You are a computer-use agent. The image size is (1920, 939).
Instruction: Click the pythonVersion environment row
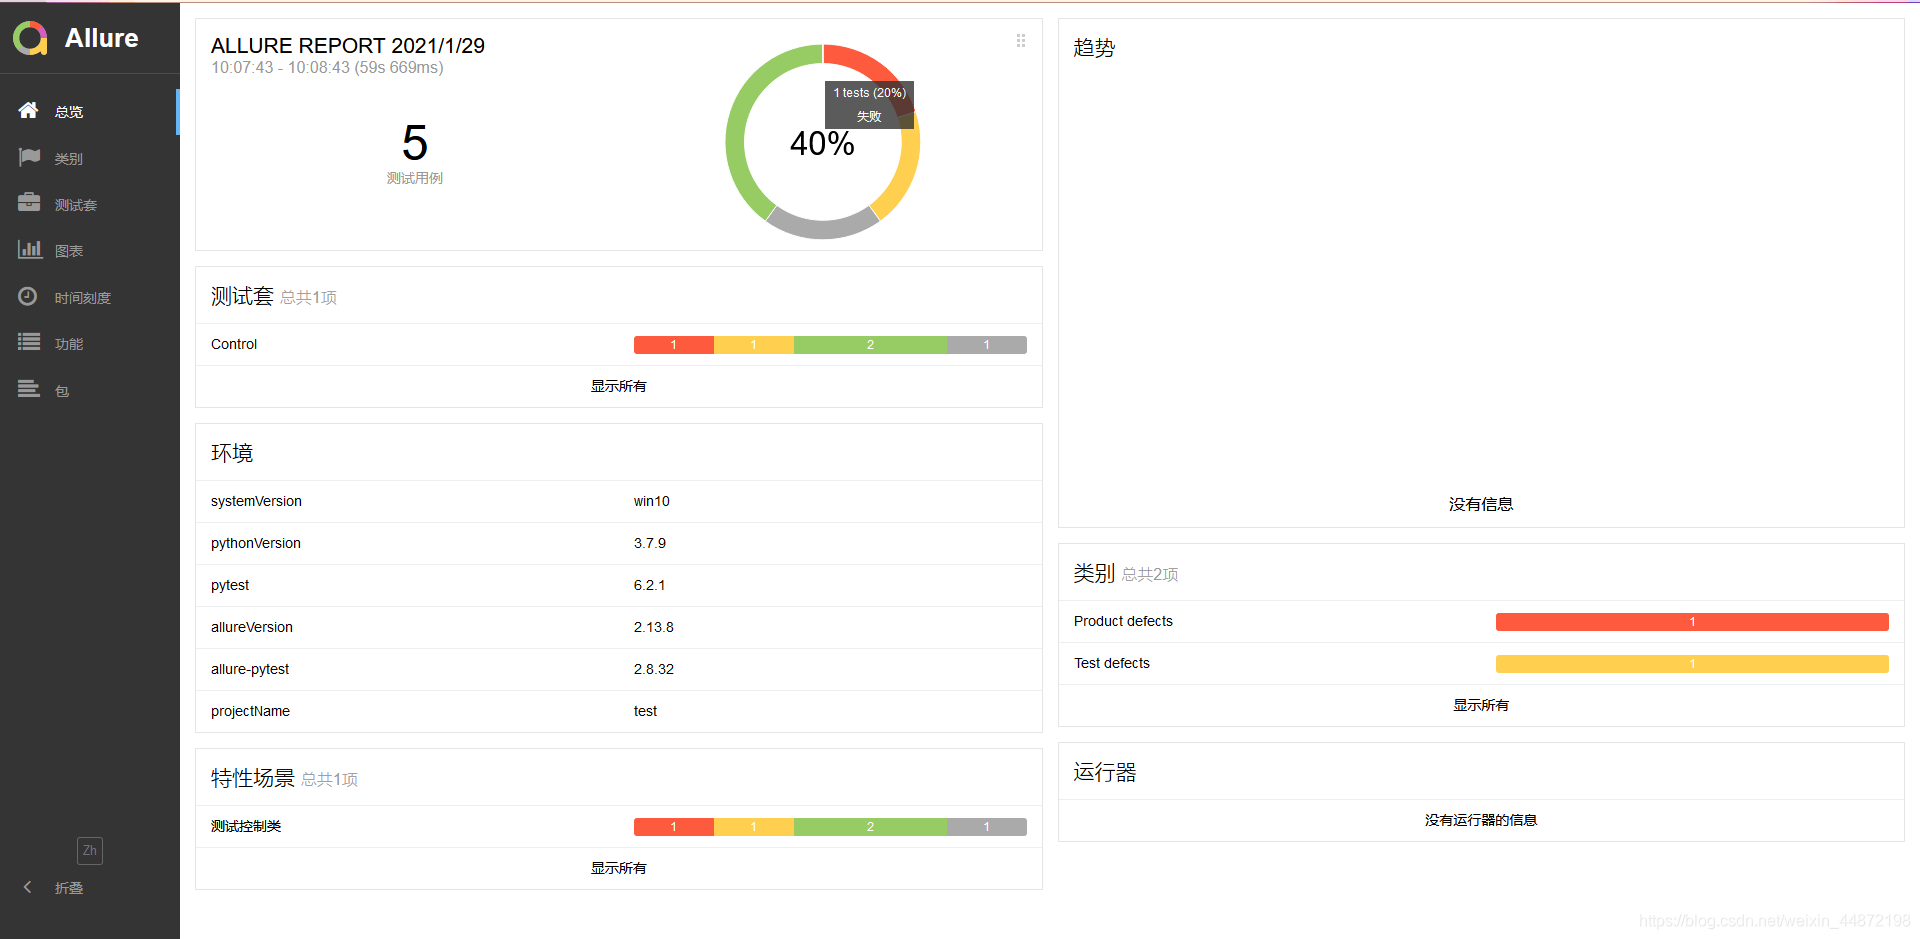[618, 543]
